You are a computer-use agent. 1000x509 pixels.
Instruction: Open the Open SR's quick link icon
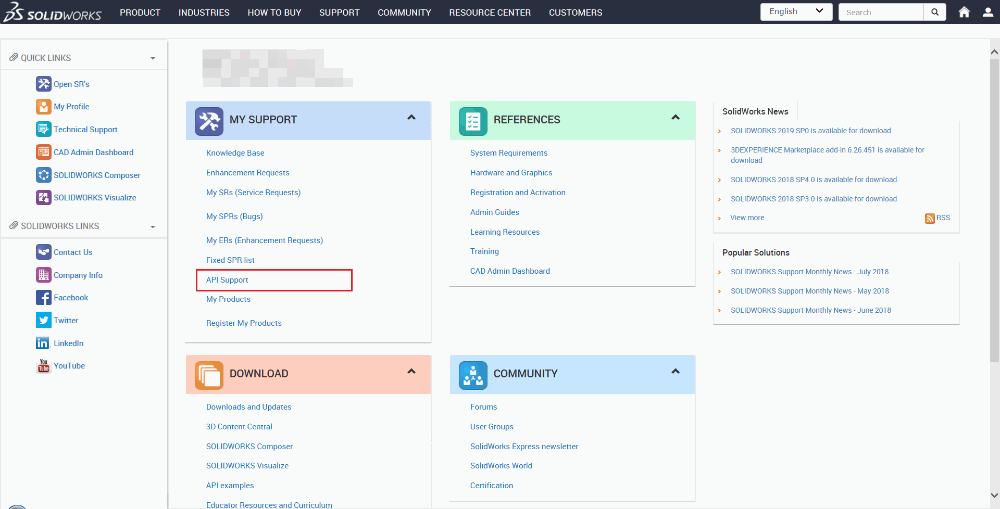pos(43,84)
